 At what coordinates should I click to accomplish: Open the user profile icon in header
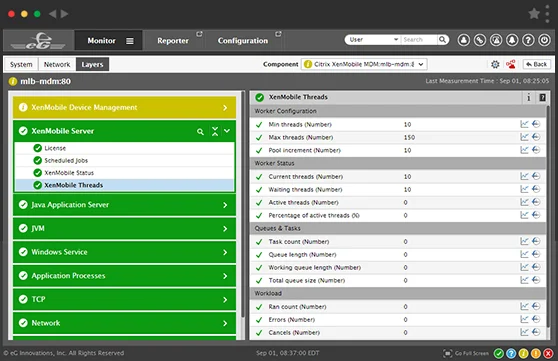pos(463,40)
